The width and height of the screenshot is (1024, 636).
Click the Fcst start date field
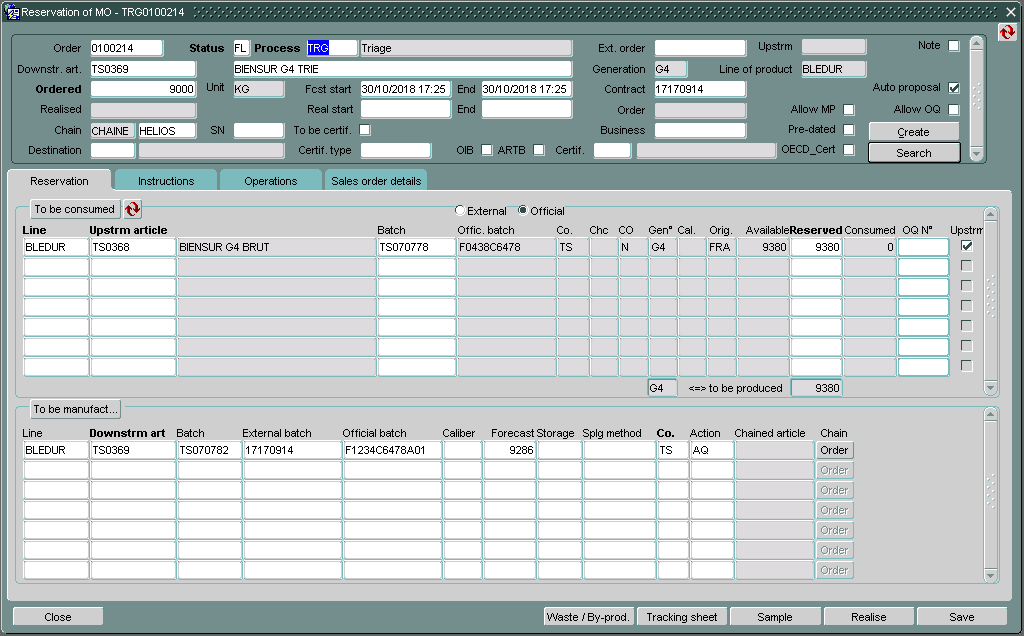point(406,89)
